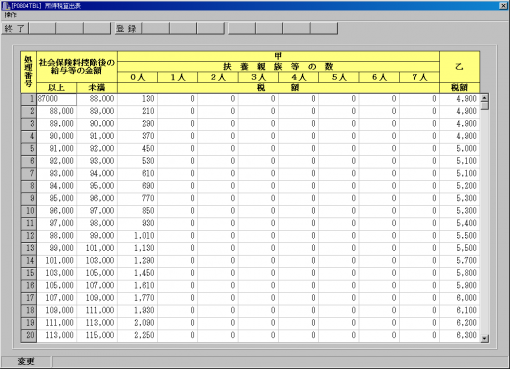Click the vertical scrollbar thumb
Screen dimensions: 510x369
click(485, 106)
